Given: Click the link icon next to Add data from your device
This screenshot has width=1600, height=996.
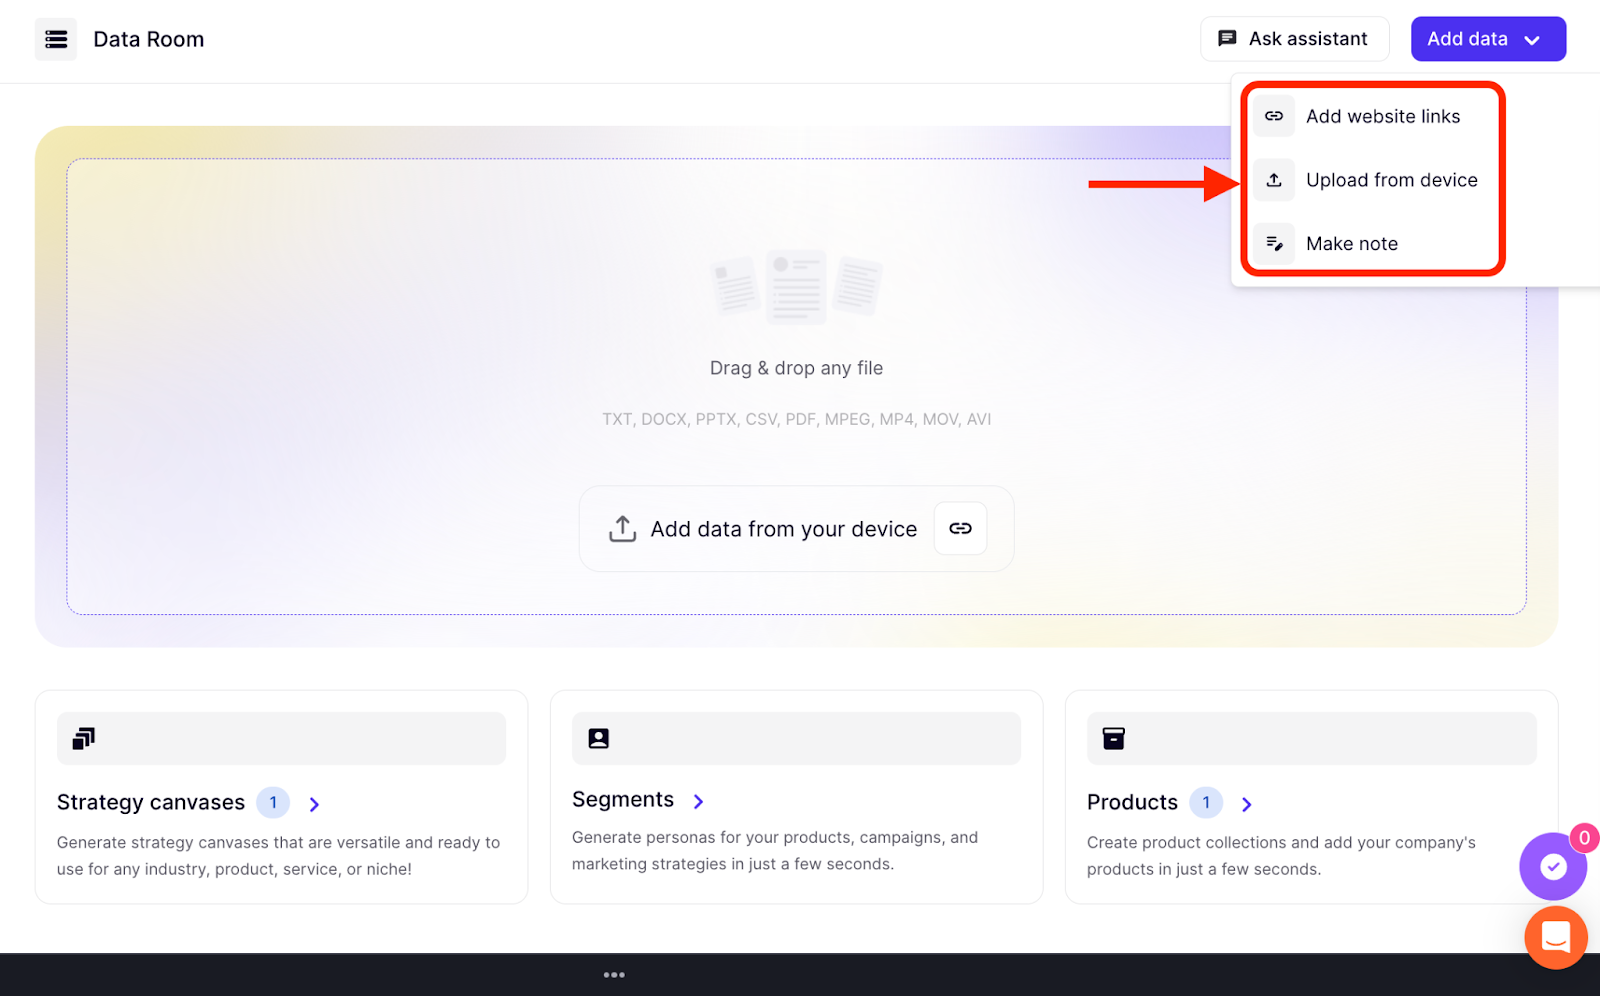Looking at the screenshot, I should point(960,528).
